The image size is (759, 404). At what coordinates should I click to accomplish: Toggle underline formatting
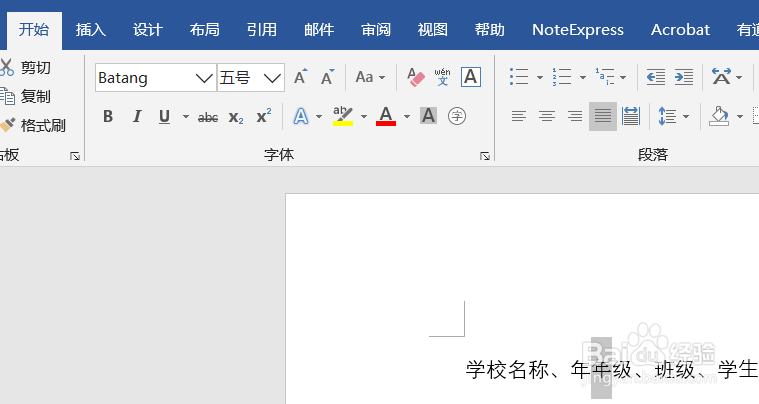pos(165,117)
